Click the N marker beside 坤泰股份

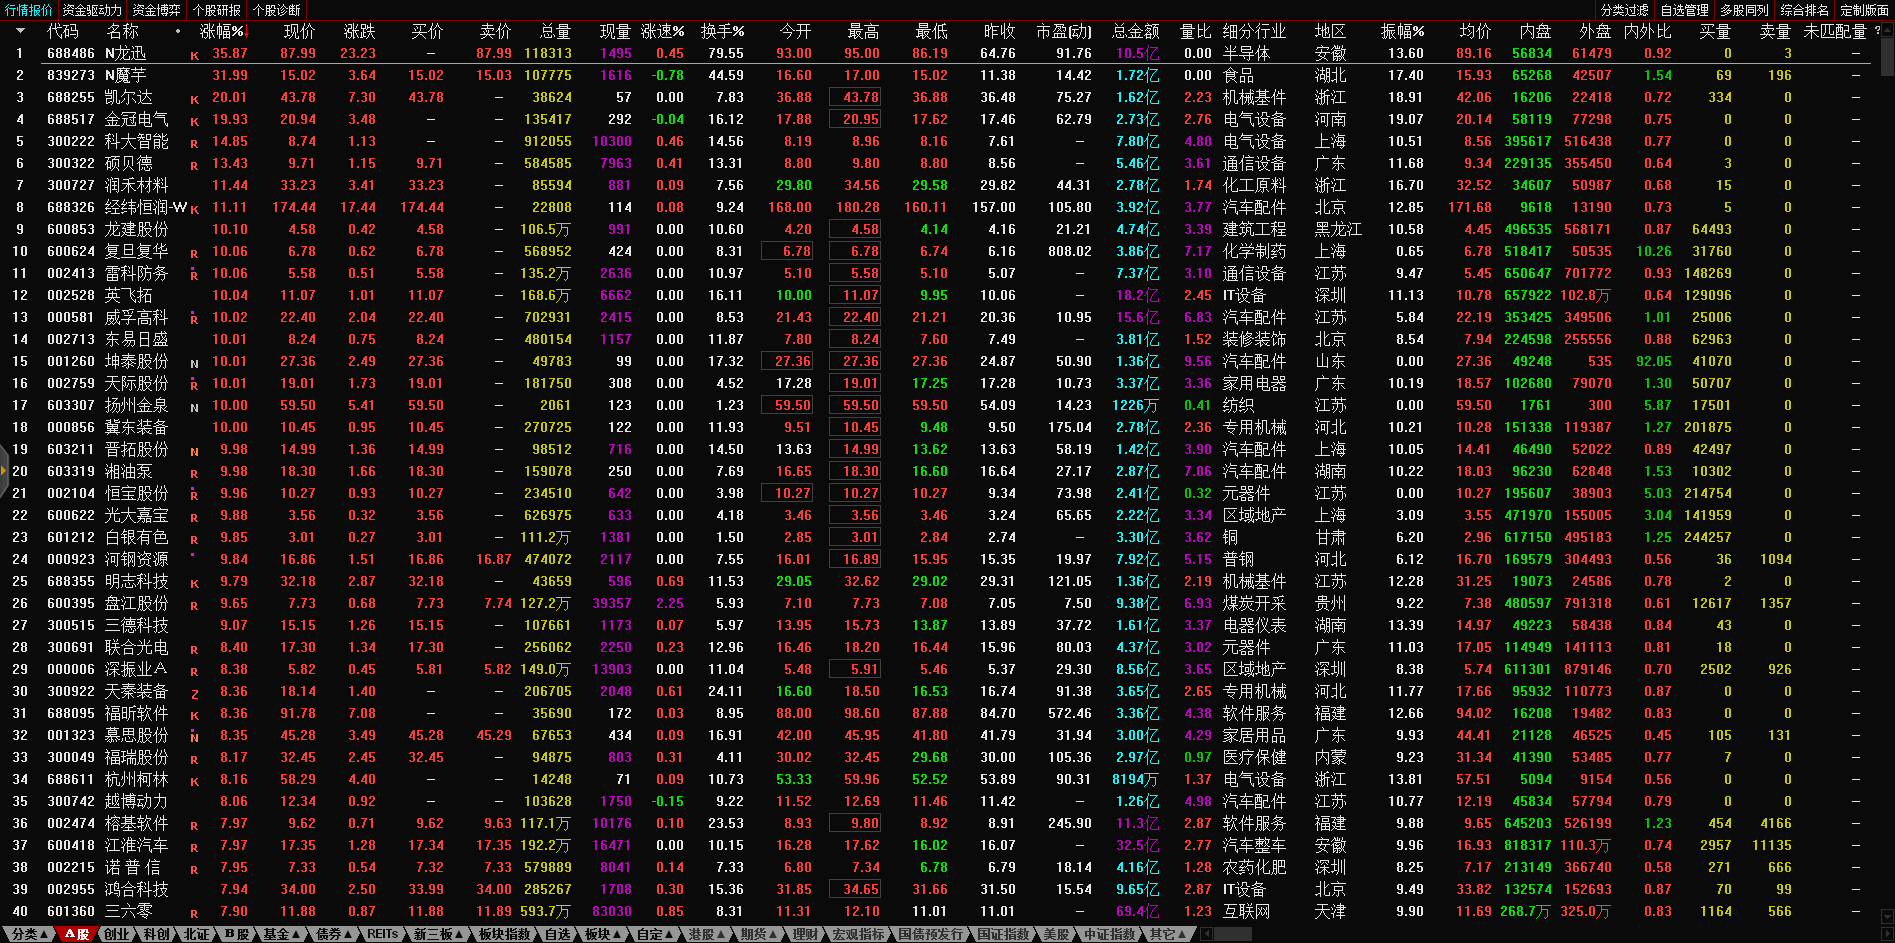[194, 364]
